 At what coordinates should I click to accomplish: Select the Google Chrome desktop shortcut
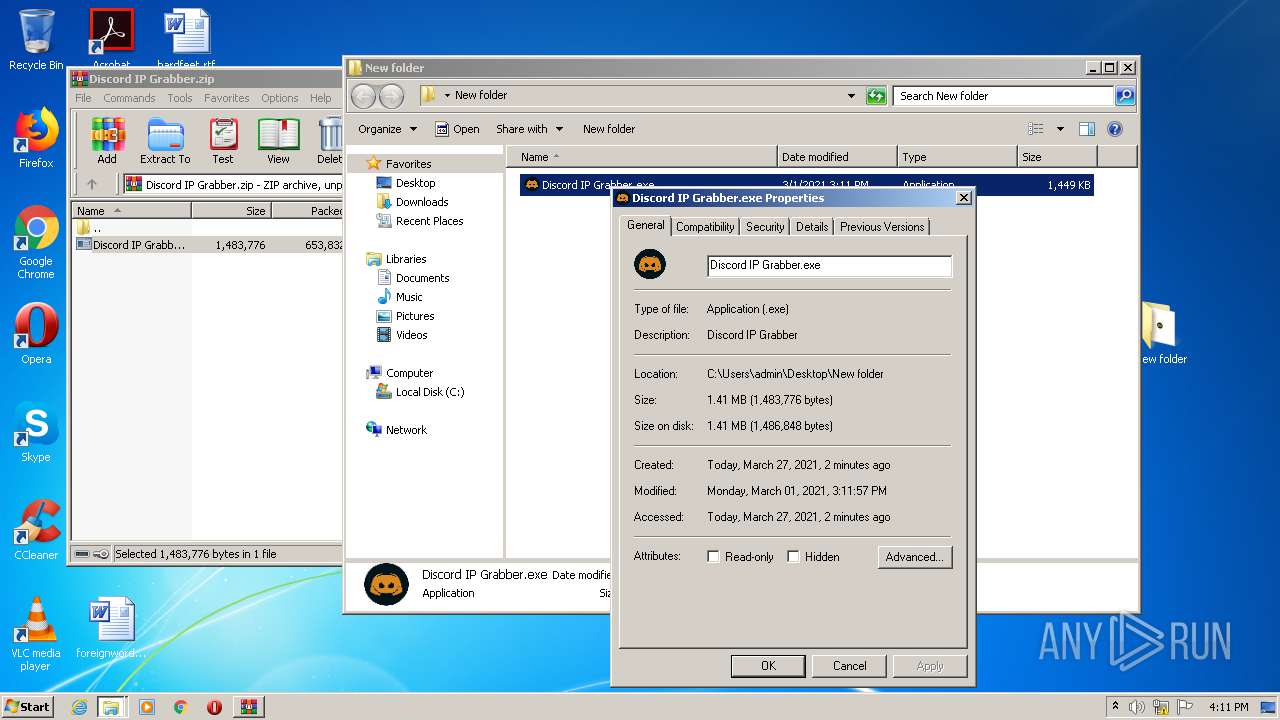coord(36,243)
